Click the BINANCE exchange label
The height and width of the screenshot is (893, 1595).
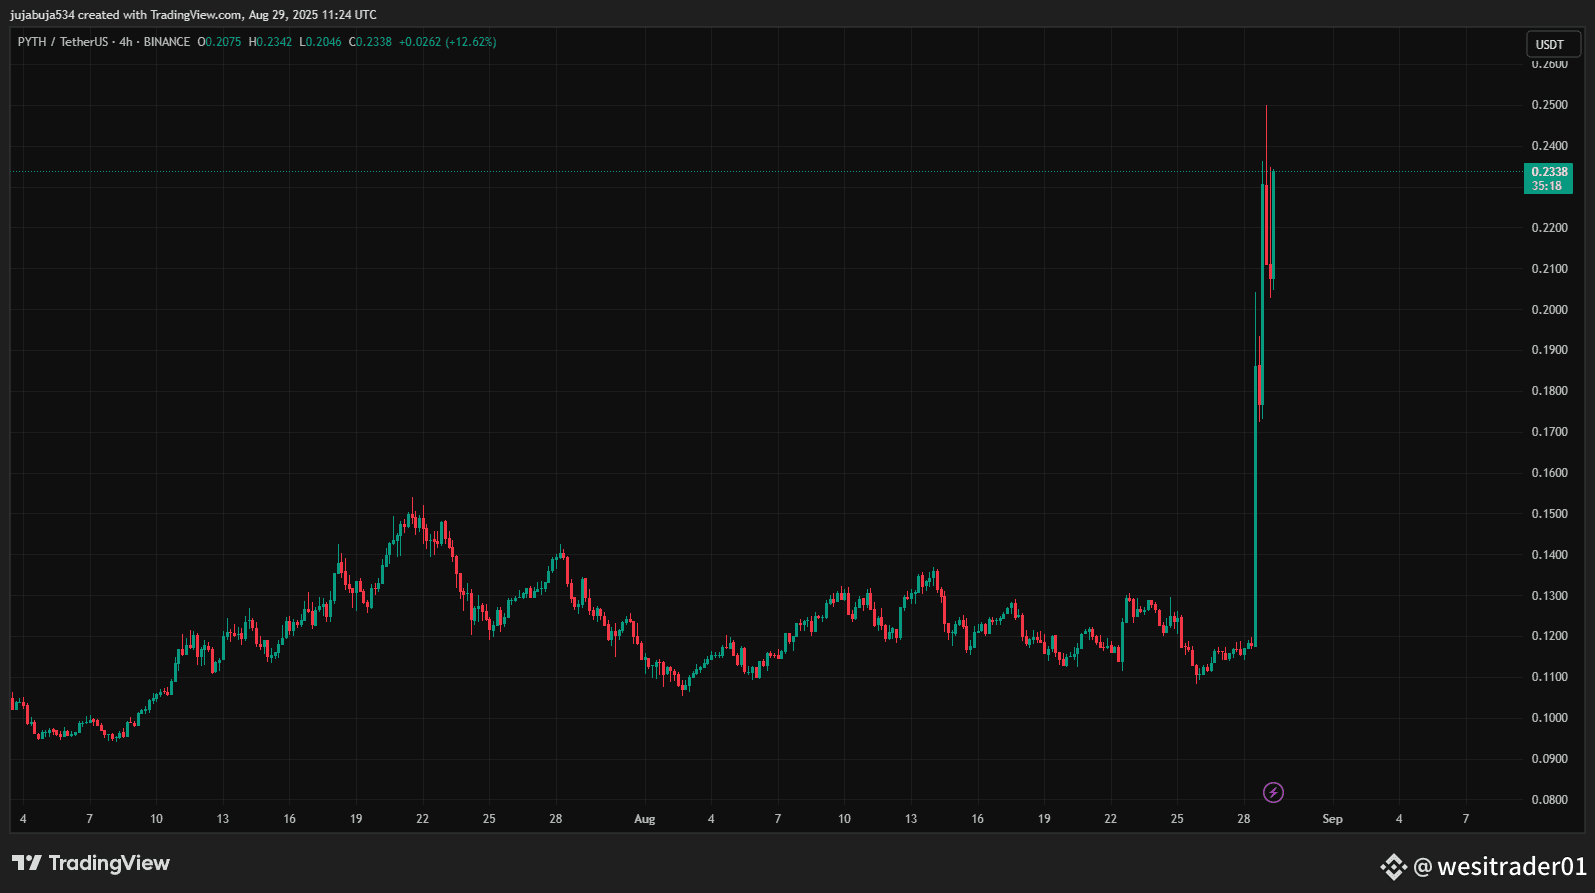(167, 42)
